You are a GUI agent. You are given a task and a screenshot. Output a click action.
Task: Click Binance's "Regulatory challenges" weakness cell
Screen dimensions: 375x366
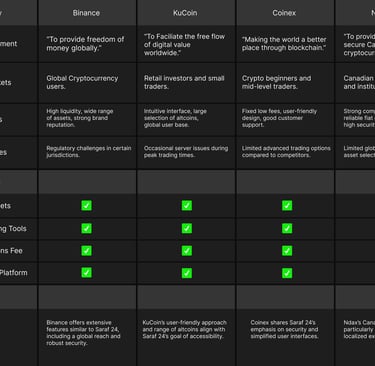point(89,152)
